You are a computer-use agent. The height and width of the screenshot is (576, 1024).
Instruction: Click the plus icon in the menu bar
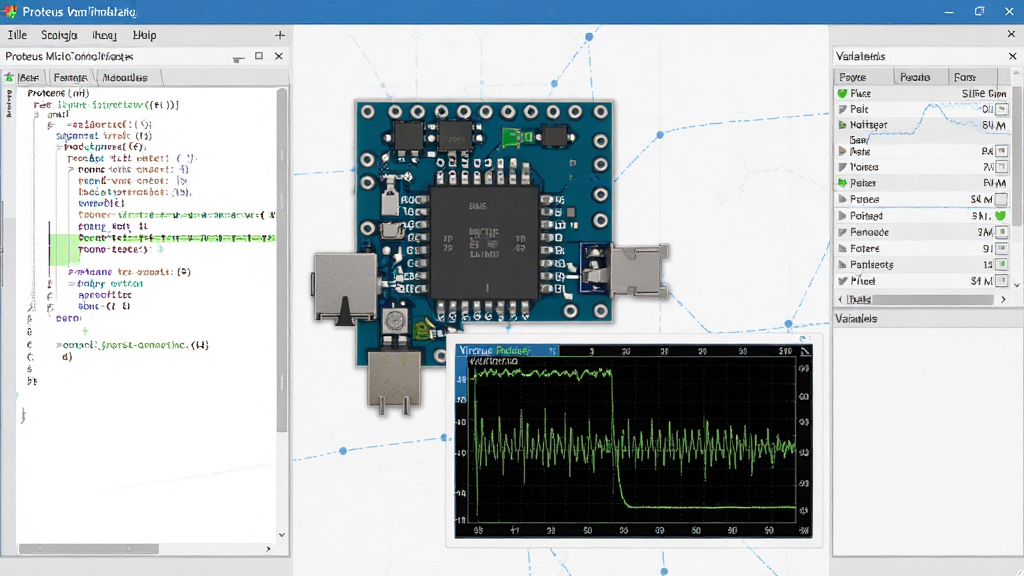pos(280,35)
